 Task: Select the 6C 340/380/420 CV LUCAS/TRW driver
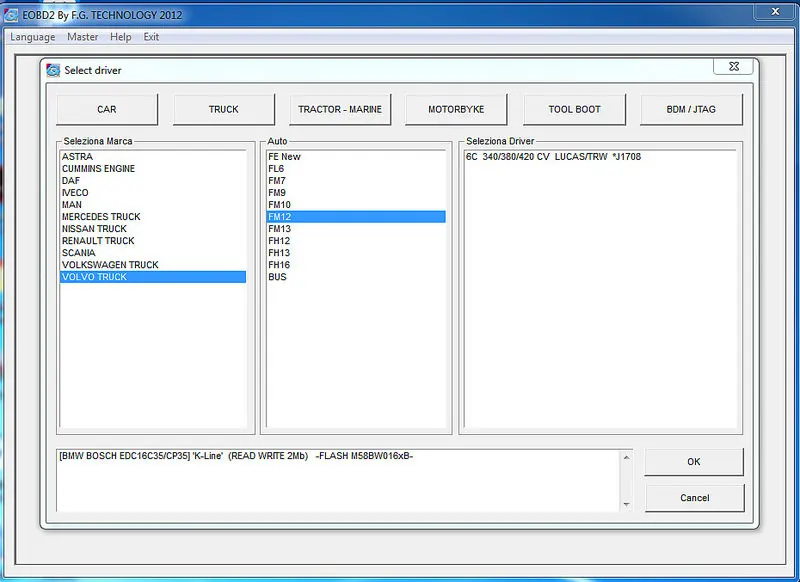[x=553, y=156]
